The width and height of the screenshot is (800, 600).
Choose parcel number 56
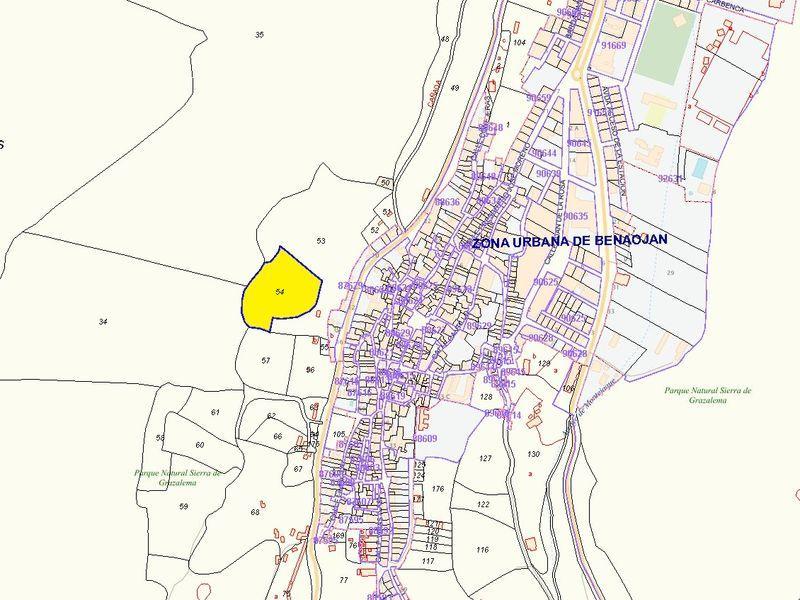[310, 370]
